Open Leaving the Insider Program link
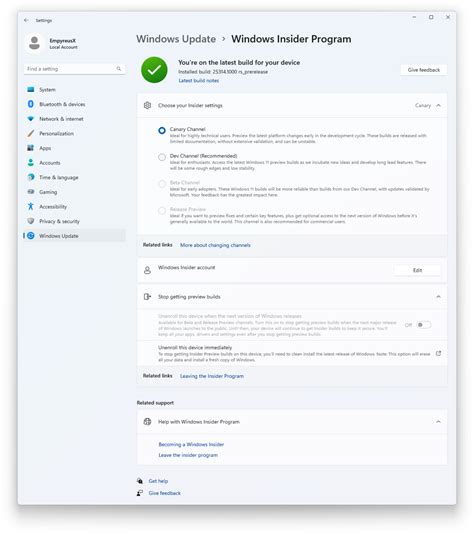474x534 pixels. tap(212, 376)
